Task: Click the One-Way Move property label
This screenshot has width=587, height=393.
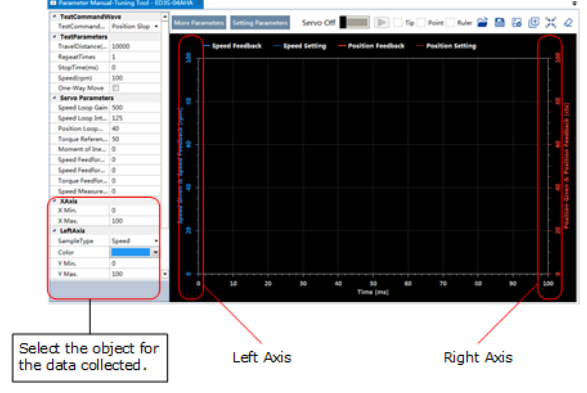Action: tap(81, 88)
